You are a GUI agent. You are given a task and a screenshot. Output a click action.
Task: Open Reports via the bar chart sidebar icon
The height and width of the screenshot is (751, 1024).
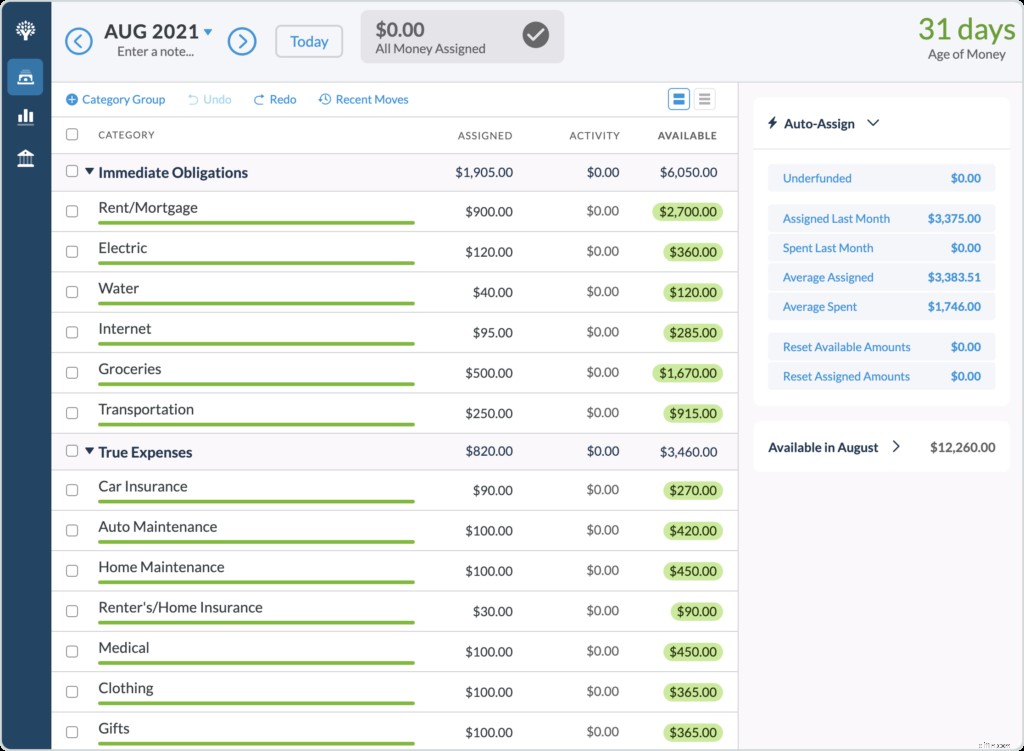[25, 116]
